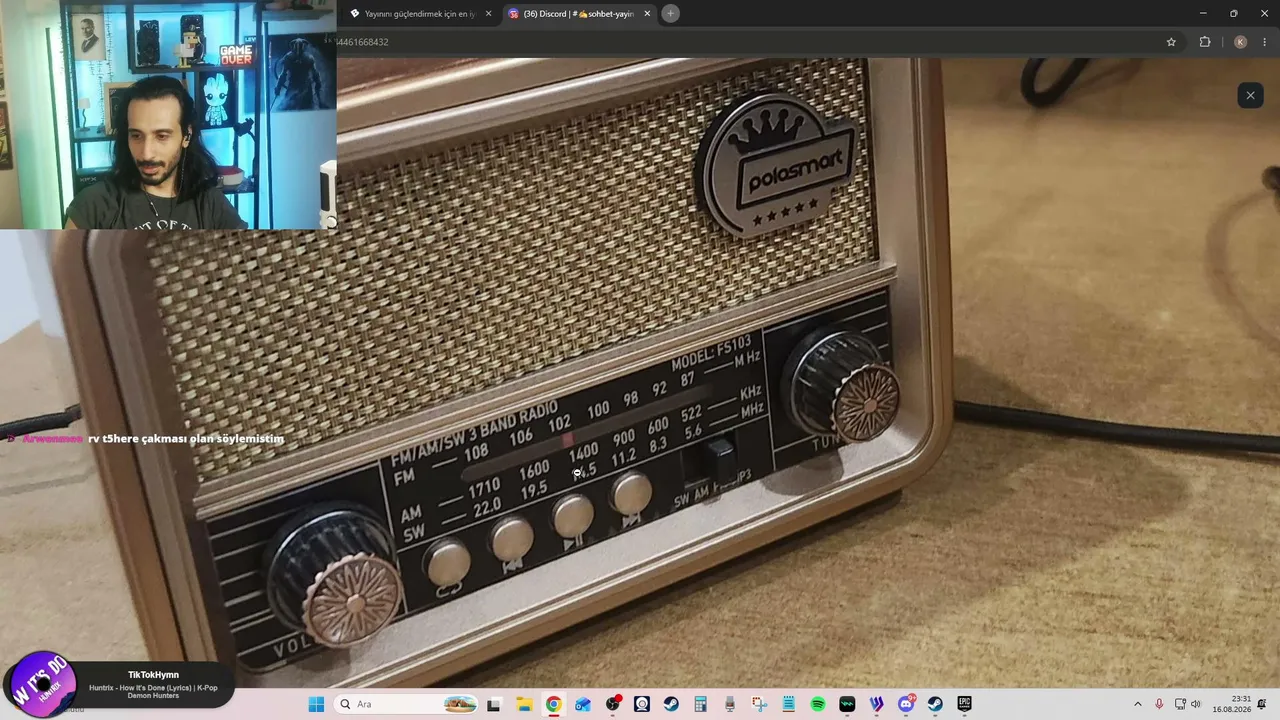Open the Steam icon beside Calculator

[x=671, y=704]
